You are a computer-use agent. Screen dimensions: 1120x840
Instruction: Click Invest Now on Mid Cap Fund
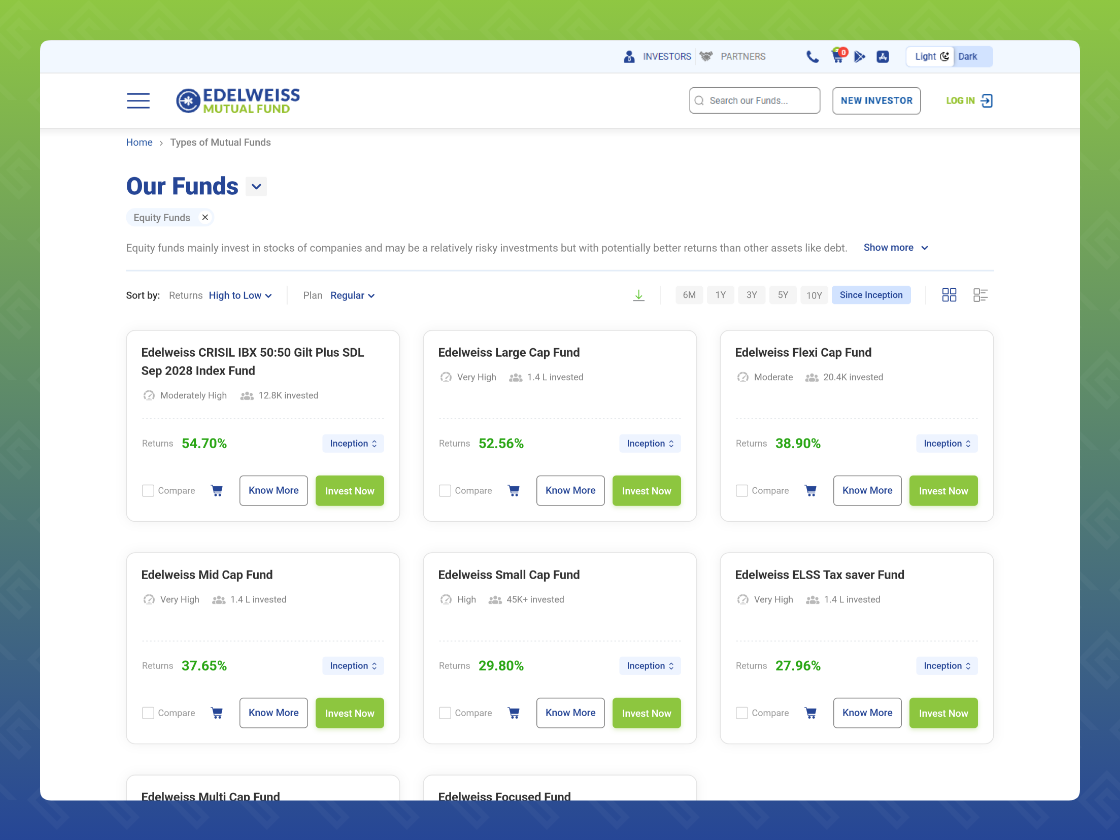tap(350, 713)
